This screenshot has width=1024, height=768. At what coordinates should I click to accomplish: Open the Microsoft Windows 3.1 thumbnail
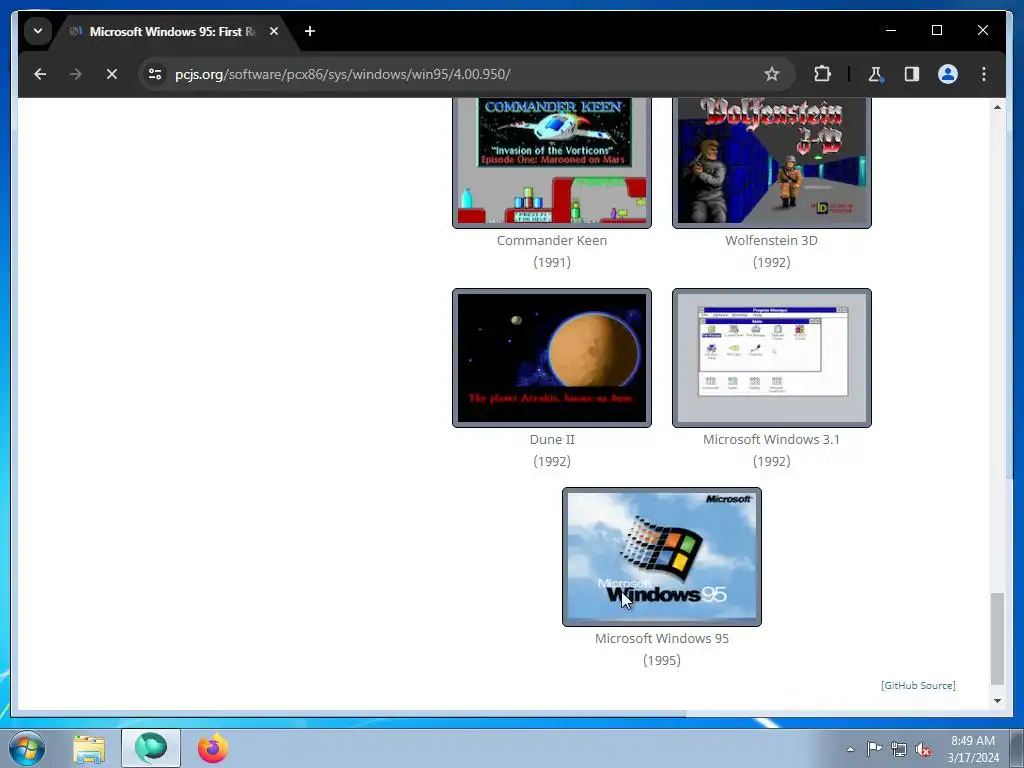[771, 358]
